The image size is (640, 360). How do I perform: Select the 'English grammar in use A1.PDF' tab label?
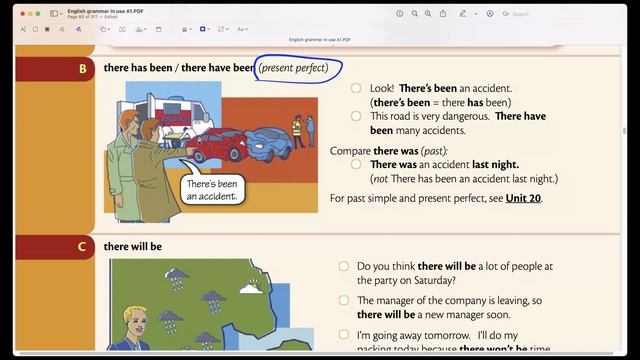tap(320, 40)
